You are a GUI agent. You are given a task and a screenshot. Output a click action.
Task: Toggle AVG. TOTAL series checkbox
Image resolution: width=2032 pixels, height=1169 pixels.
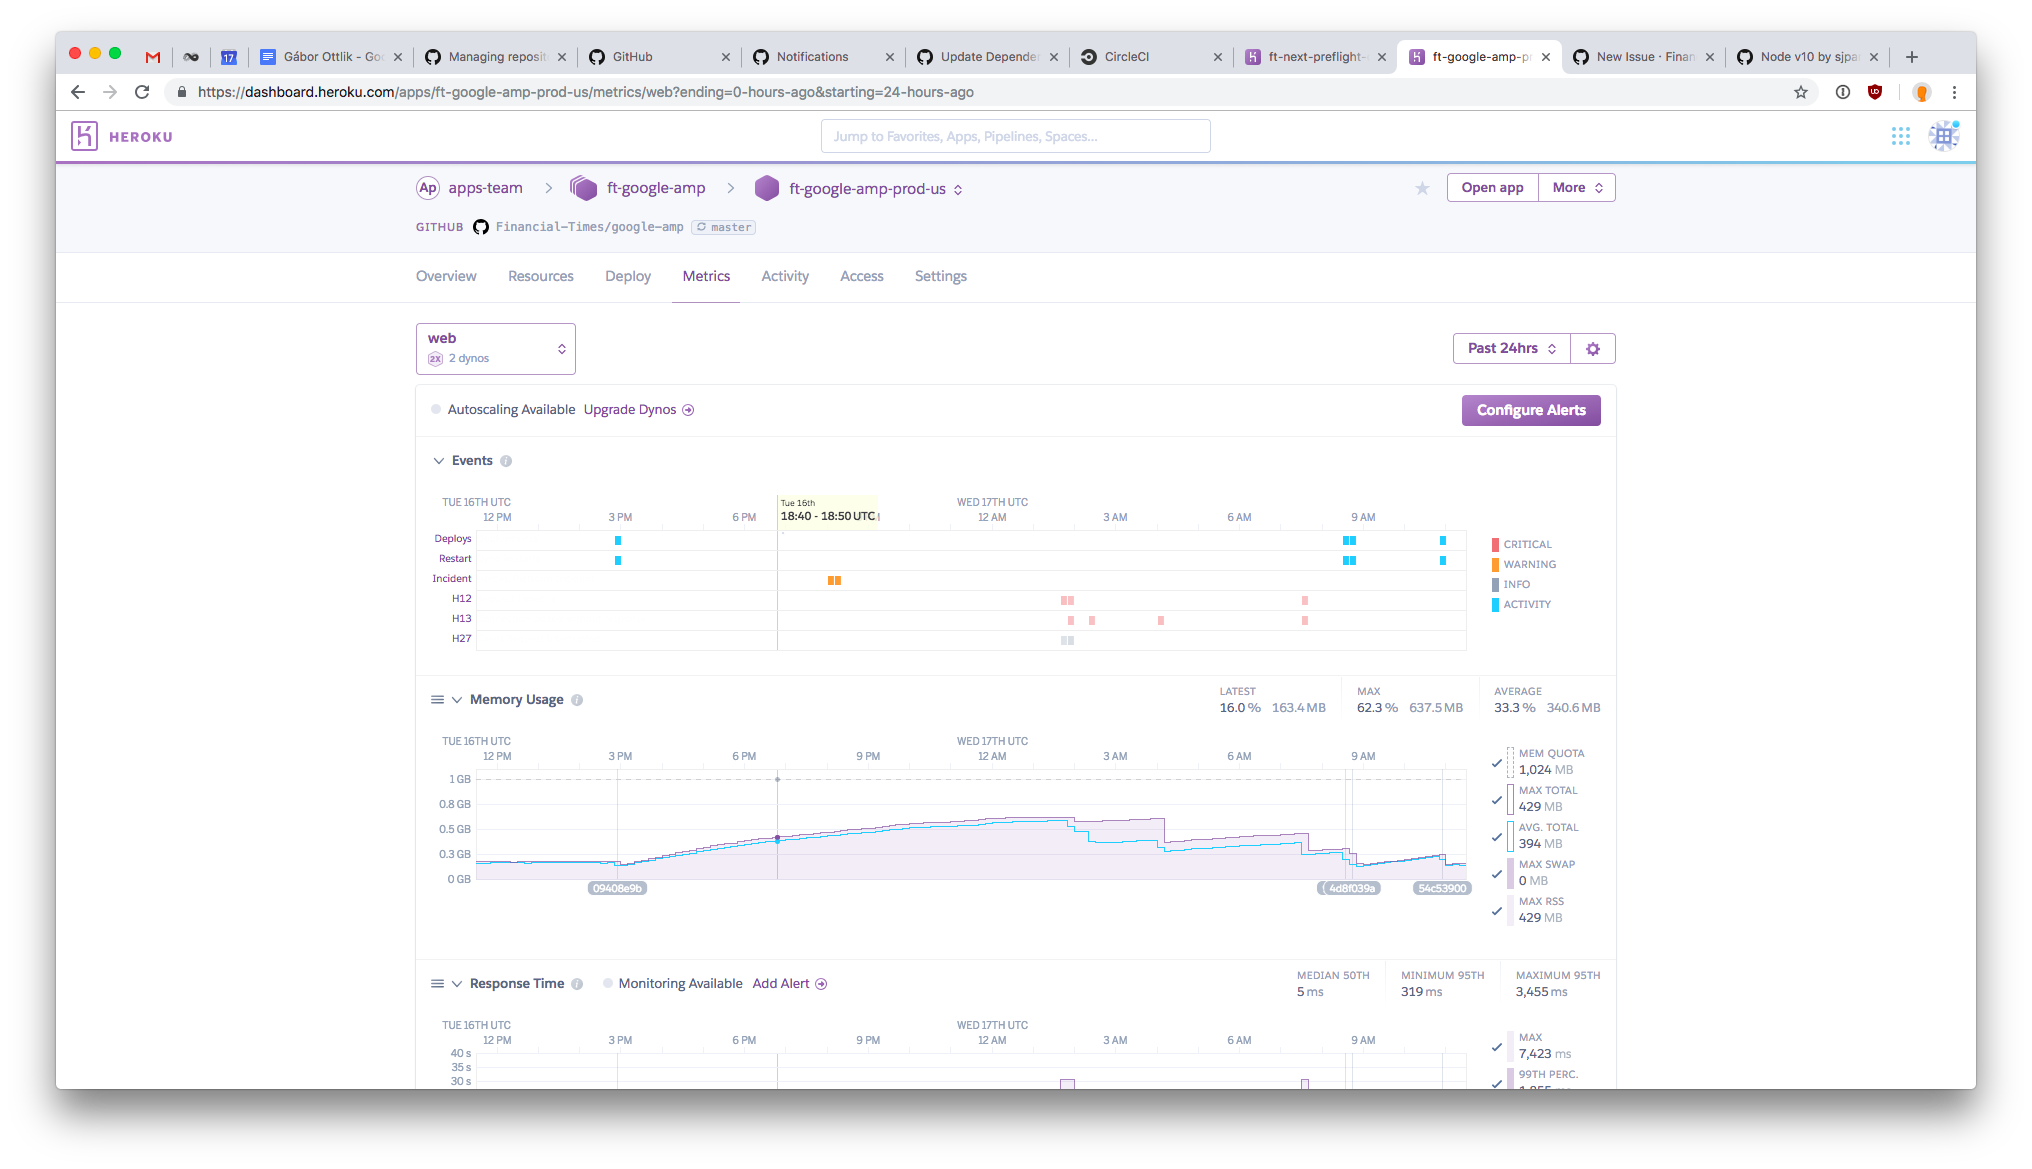coord(1497,837)
